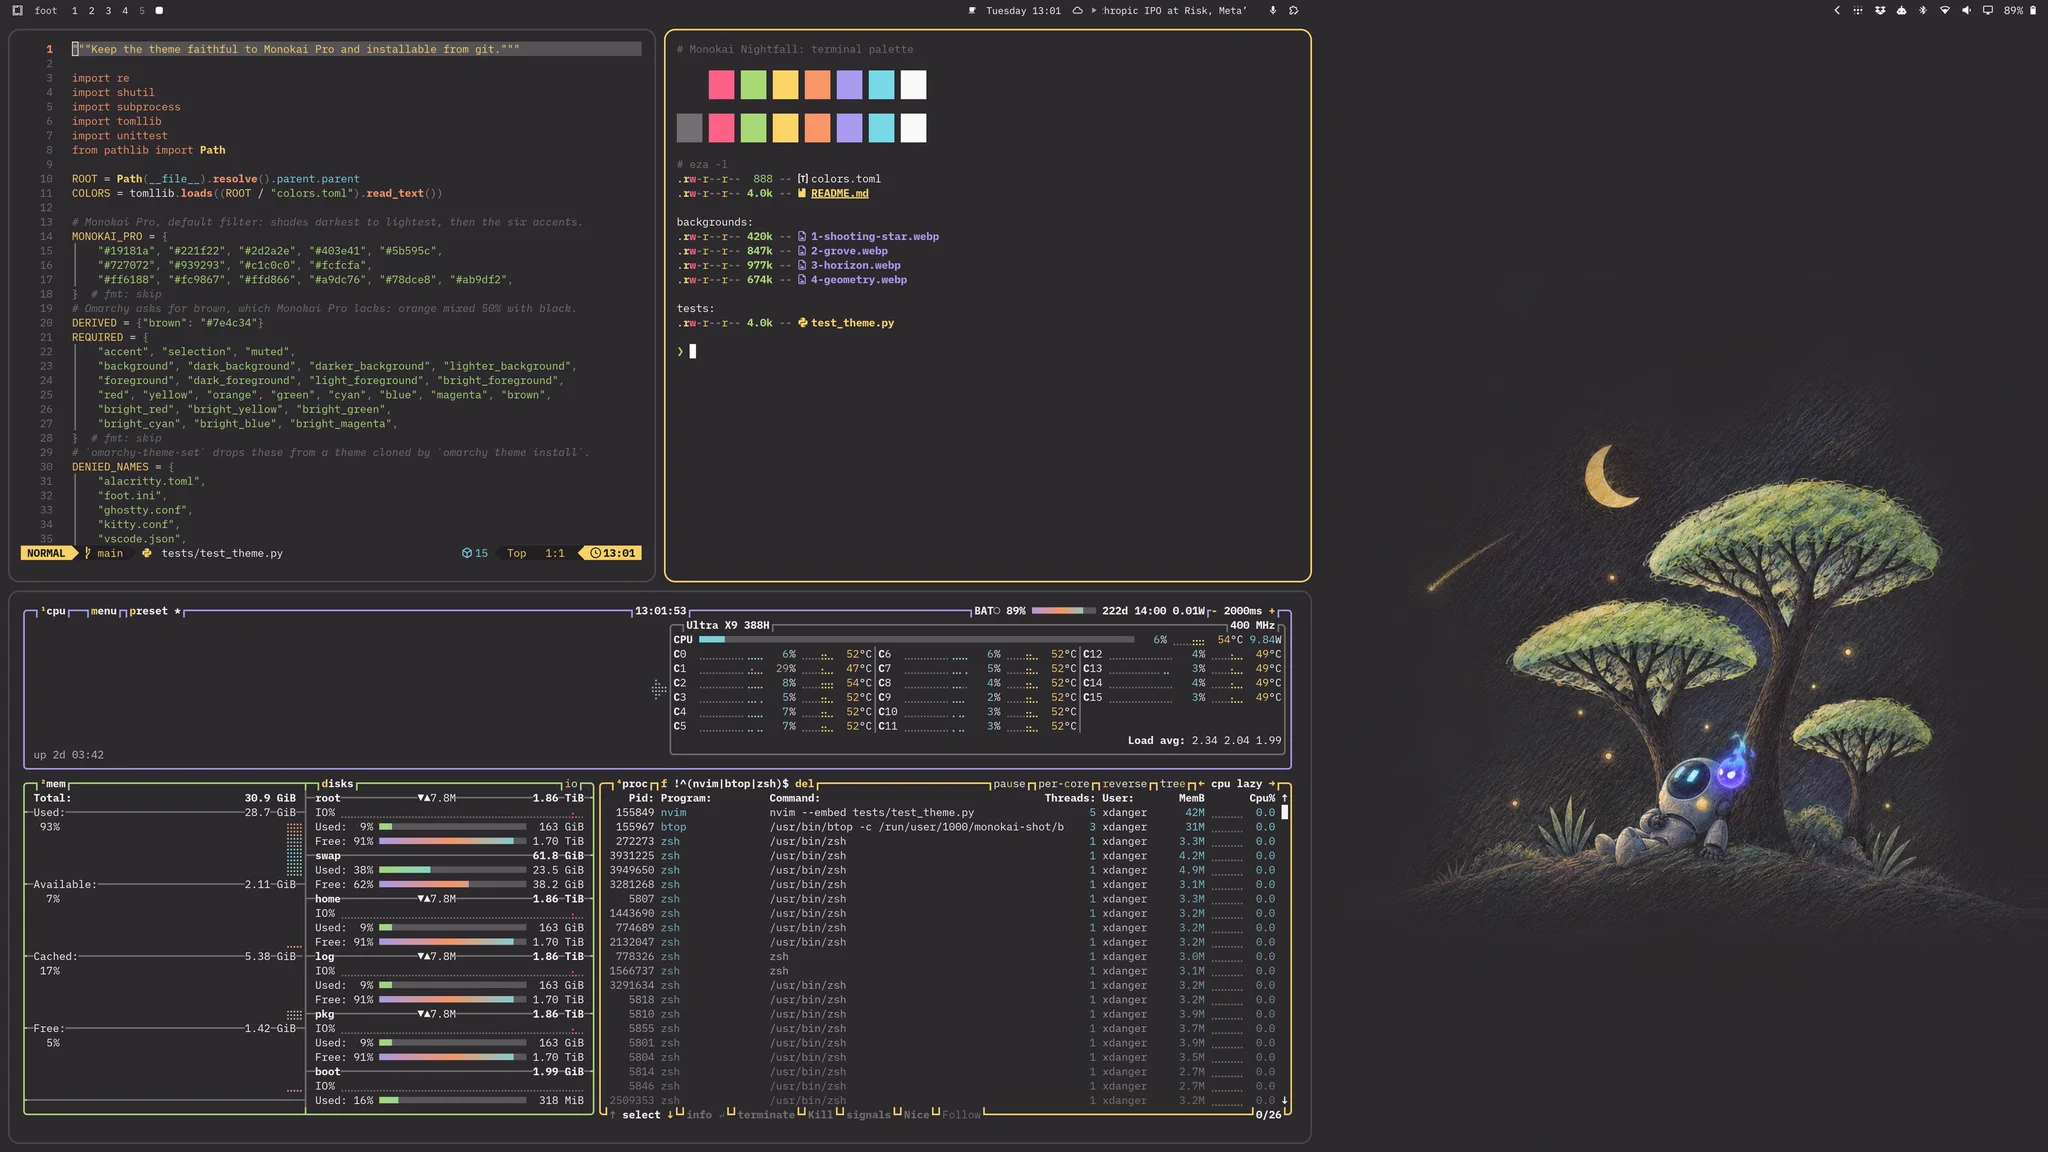This screenshot has width=2048, height=1152.
Task: Click signals in proc footer
Action: (x=868, y=1115)
